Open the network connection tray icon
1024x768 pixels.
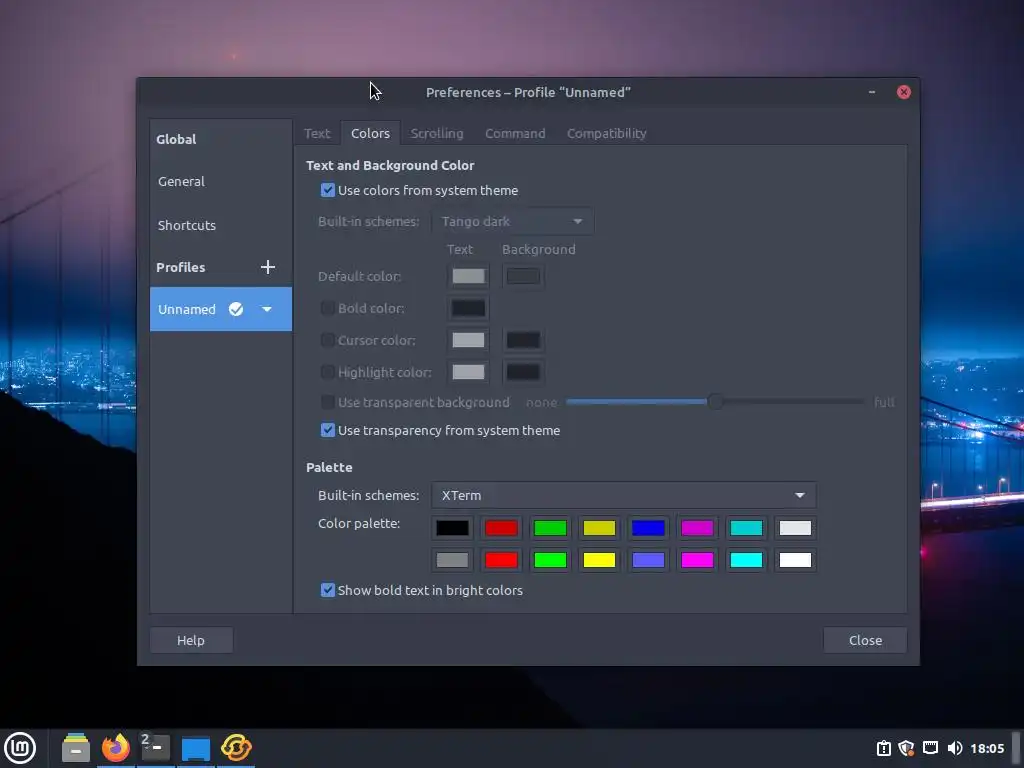tap(931, 748)
